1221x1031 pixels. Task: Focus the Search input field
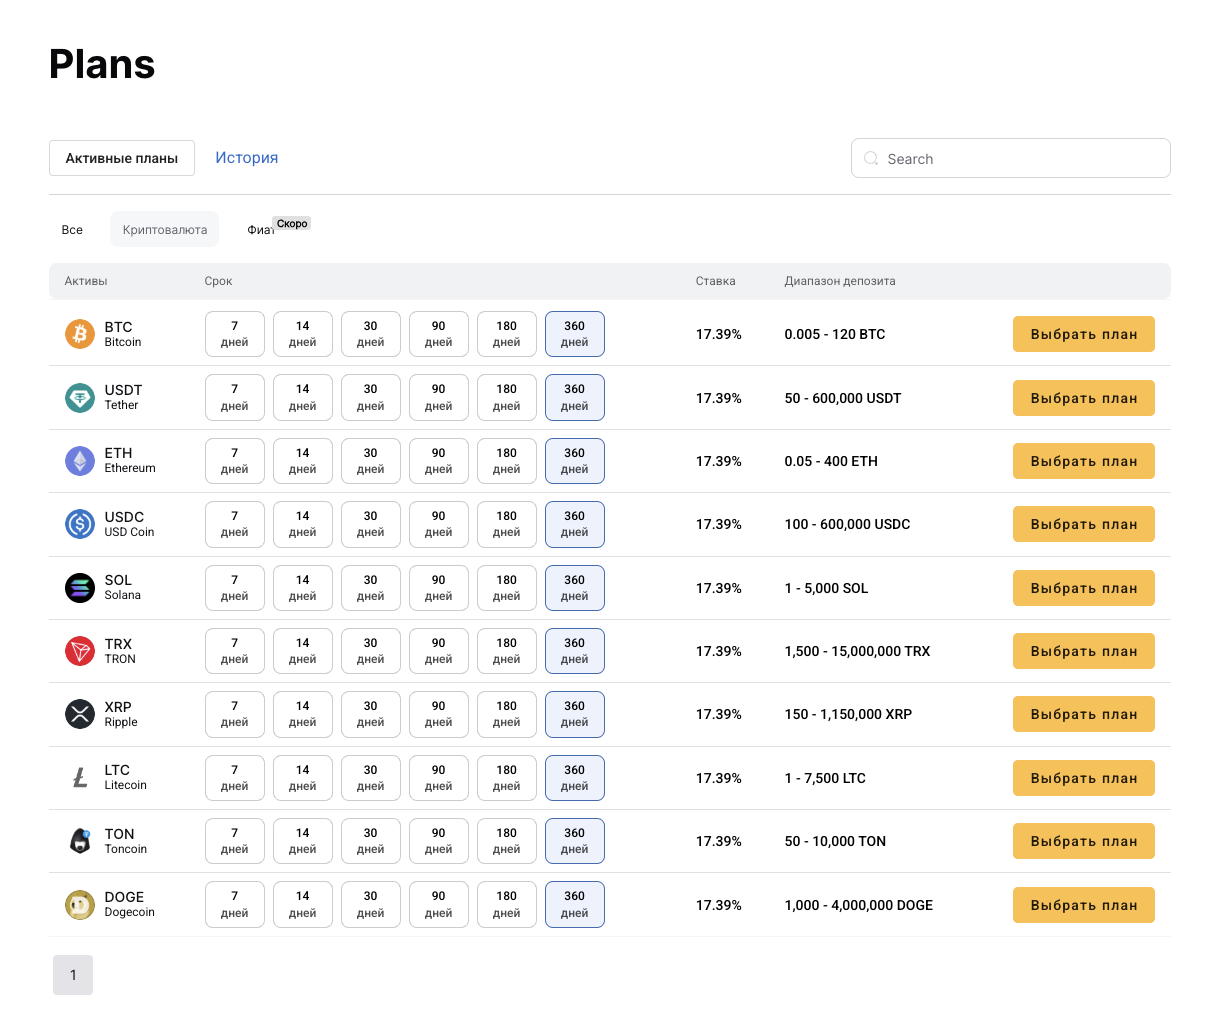(1020, 159)
